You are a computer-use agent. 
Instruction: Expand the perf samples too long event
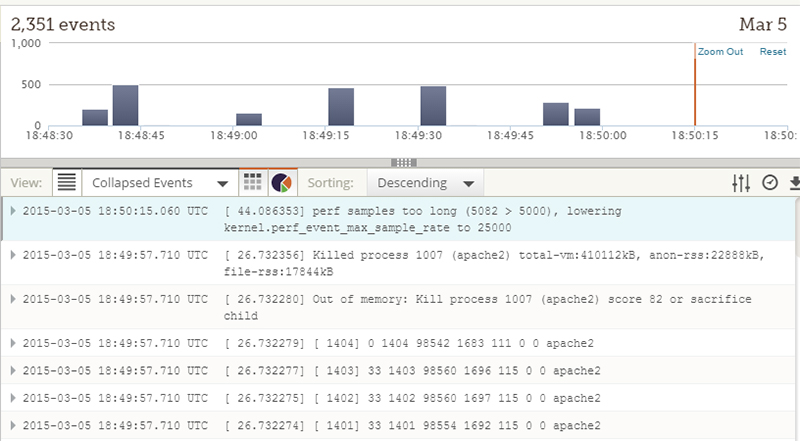[12, 212]
